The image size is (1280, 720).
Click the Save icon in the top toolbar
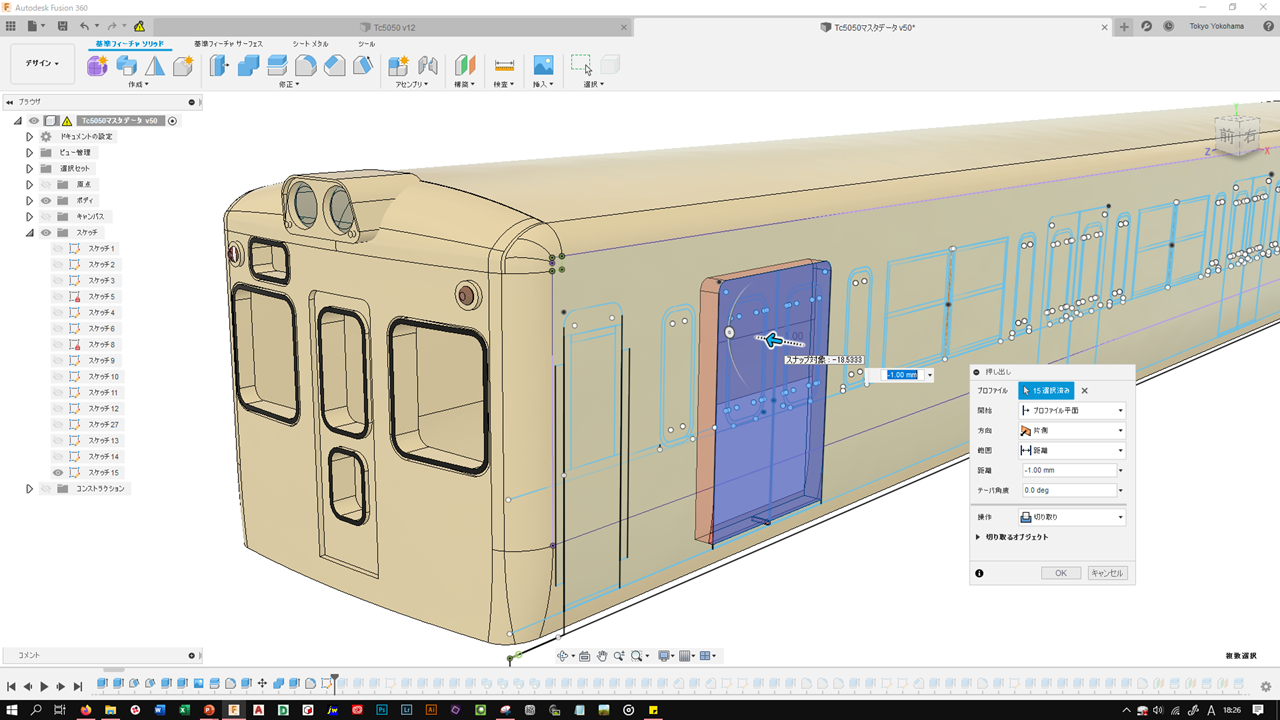pyautogui.click(x=63, y=26)
